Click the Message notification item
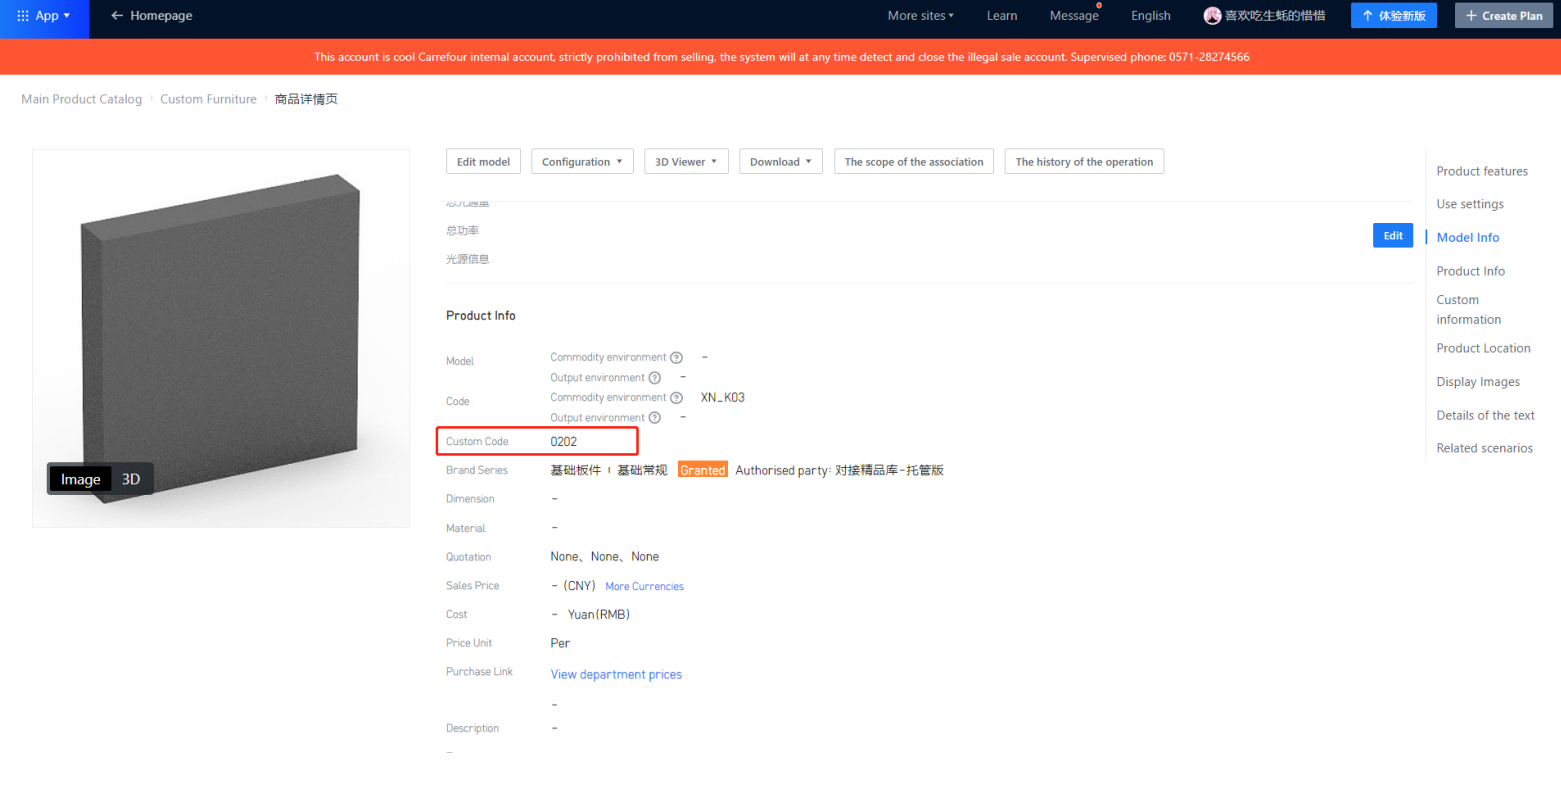This screenshot has height=797, width=1561. click(1073, 16)
